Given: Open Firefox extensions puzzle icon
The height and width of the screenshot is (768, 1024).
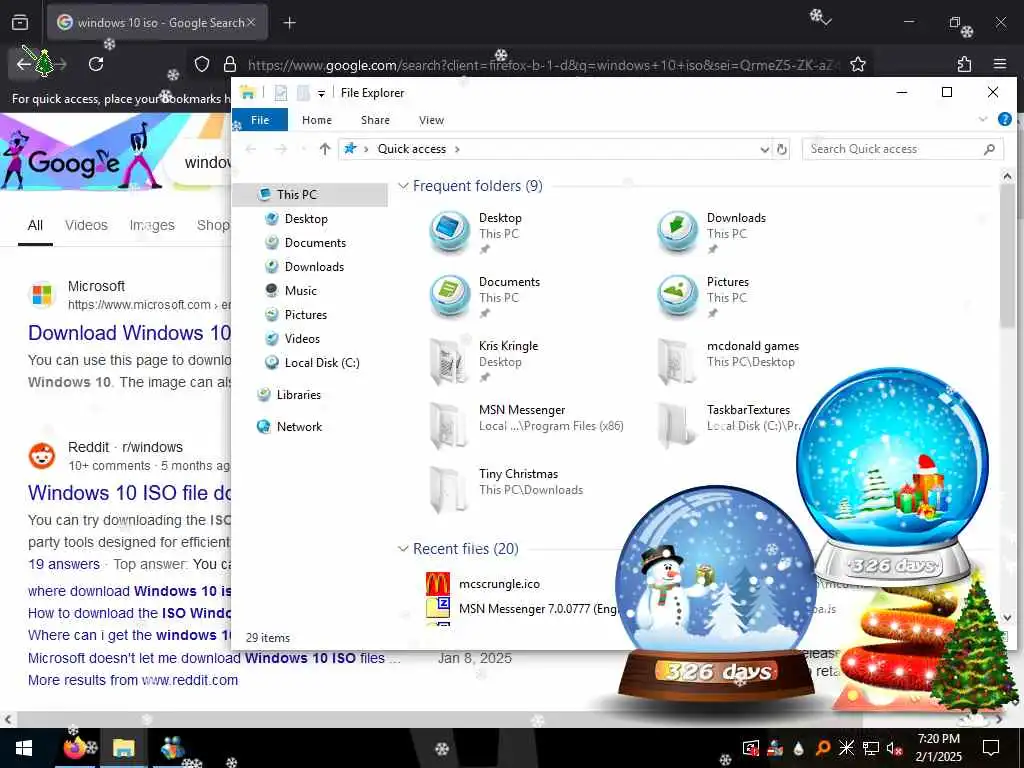Looking at the screenshot, I should [x=964, y=64].
